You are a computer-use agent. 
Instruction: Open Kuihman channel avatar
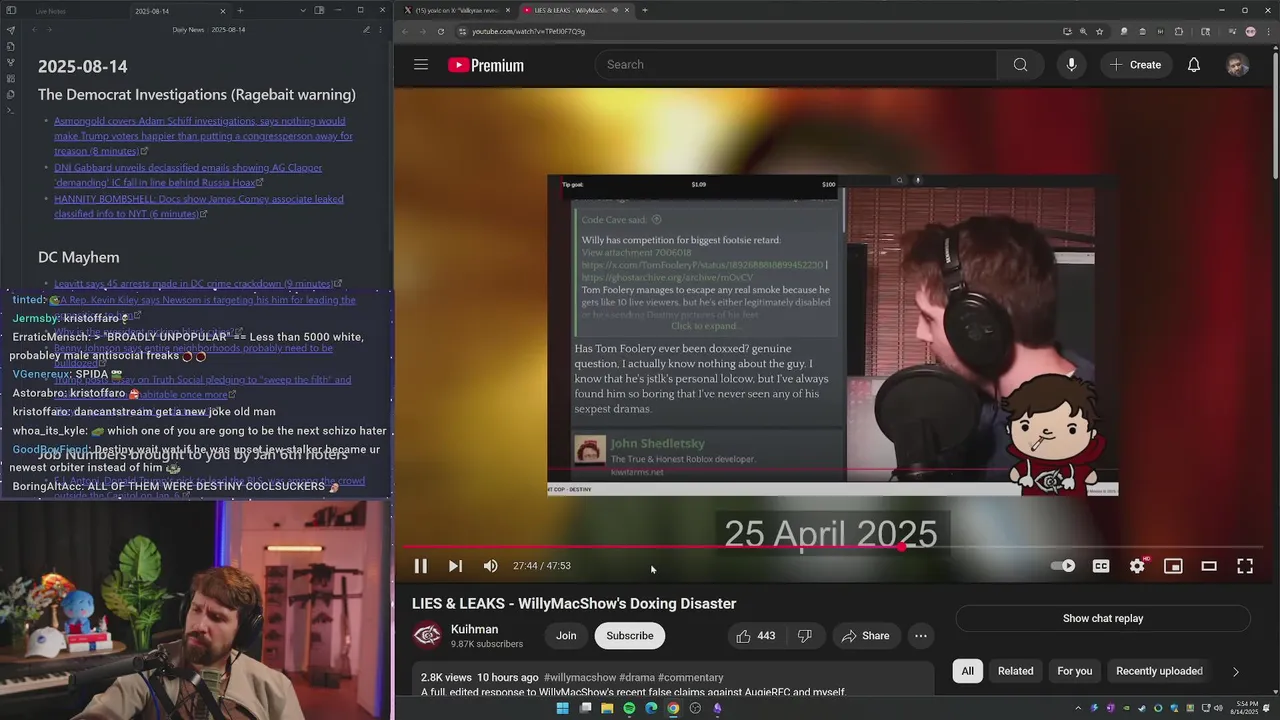click(427, 636)
